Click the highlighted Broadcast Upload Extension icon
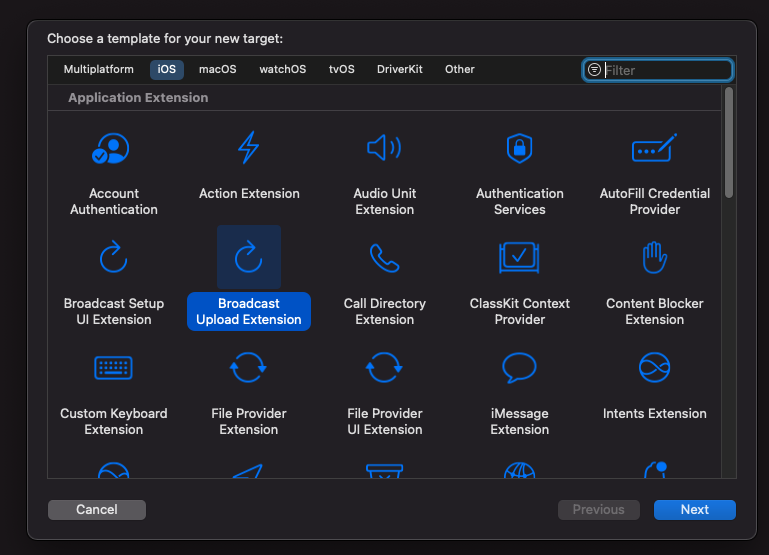This screenshot has height=555, width=769. click(249, 257)
